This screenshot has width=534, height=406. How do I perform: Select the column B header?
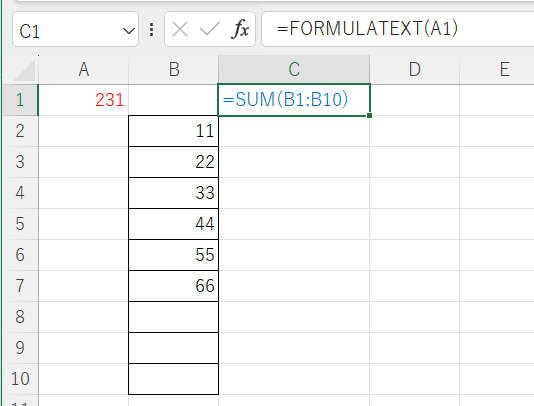click(x=174, y=69)
